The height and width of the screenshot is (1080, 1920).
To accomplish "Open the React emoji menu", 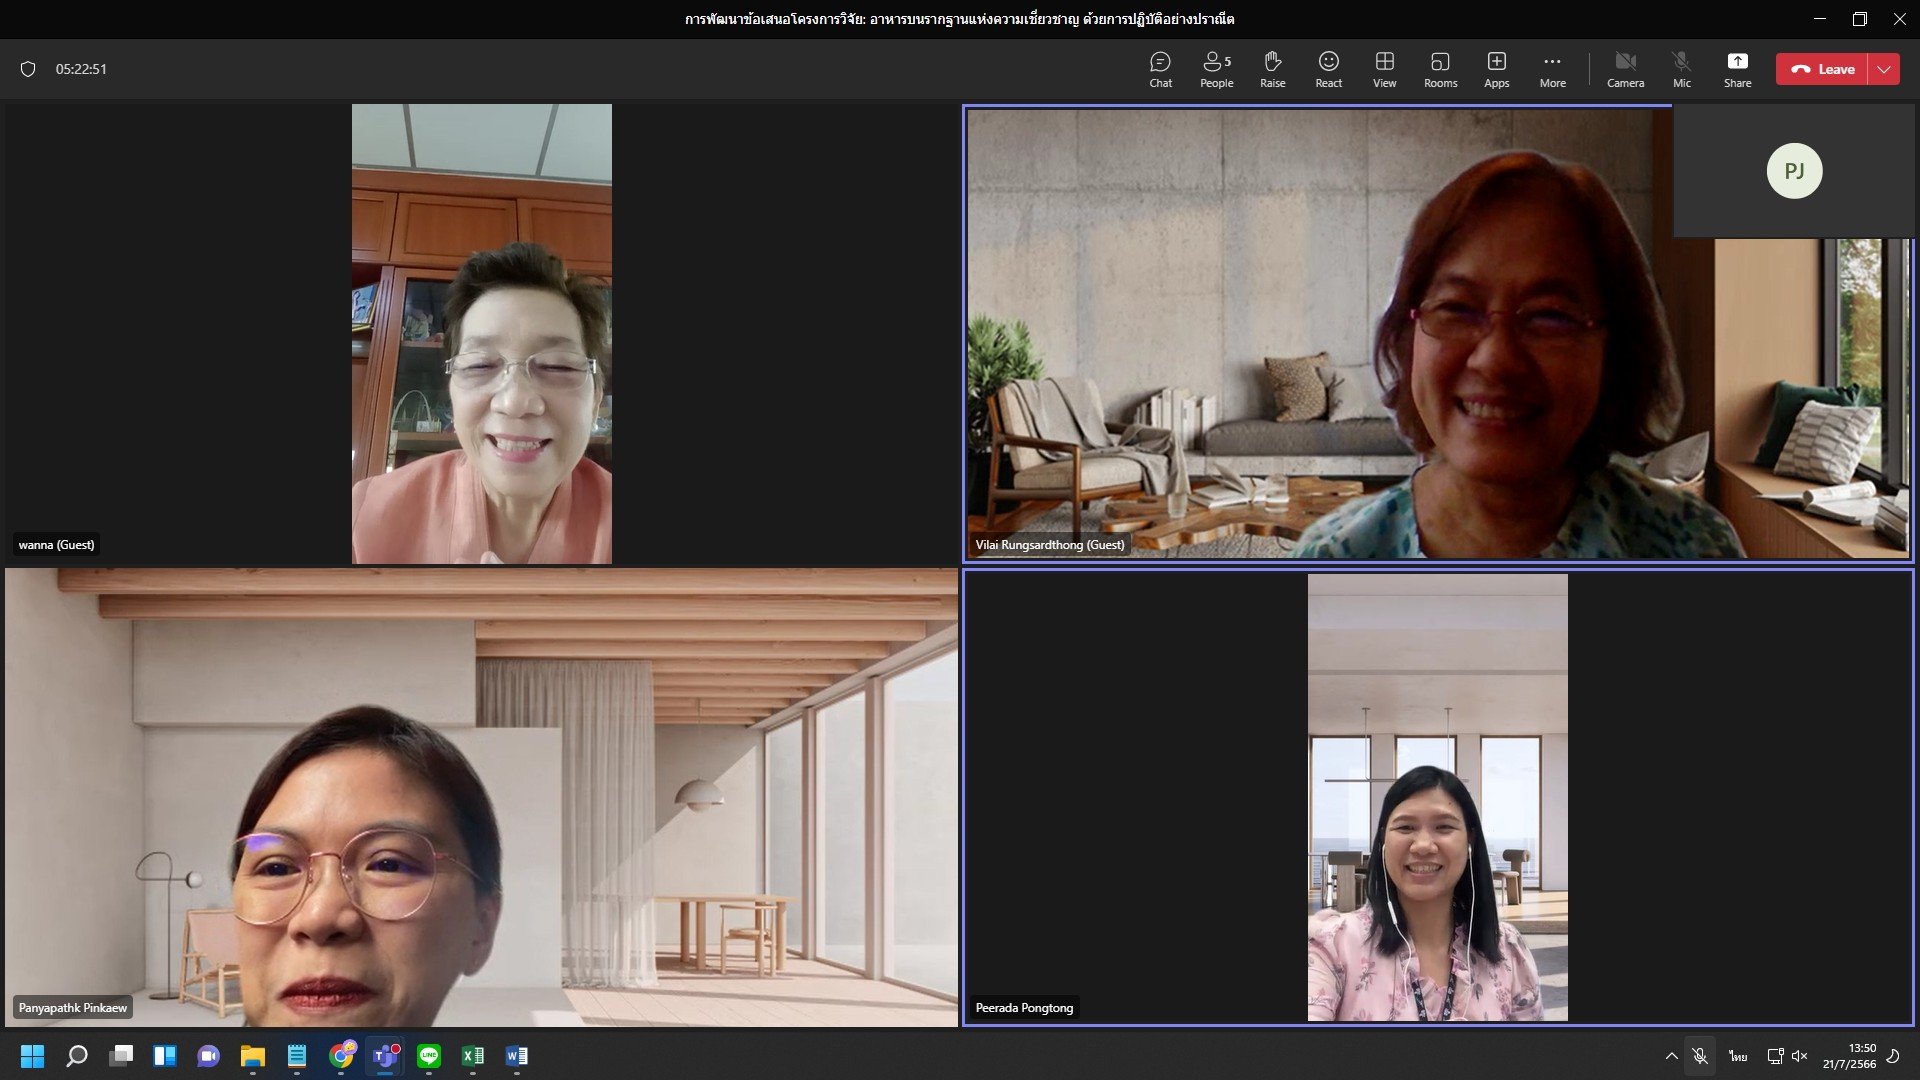I will click(x=1328, y=69).
